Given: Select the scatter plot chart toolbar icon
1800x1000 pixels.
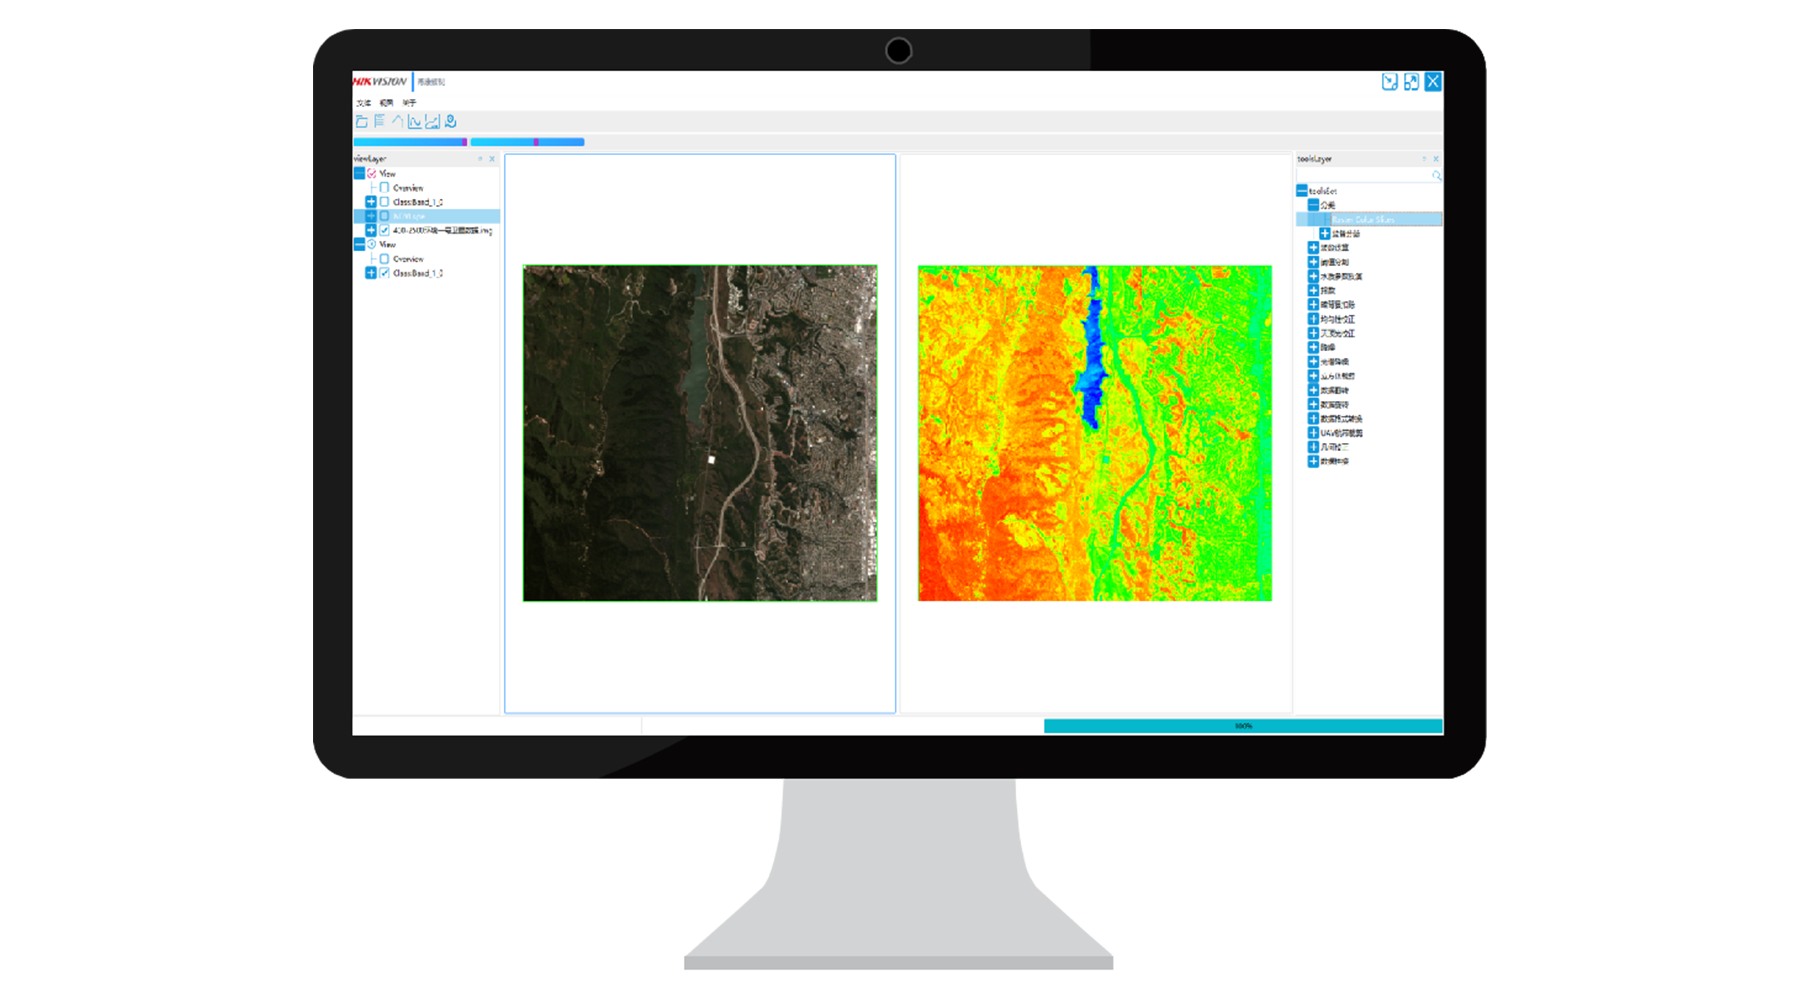Looking at the screenshot, I should coord(432,121).
